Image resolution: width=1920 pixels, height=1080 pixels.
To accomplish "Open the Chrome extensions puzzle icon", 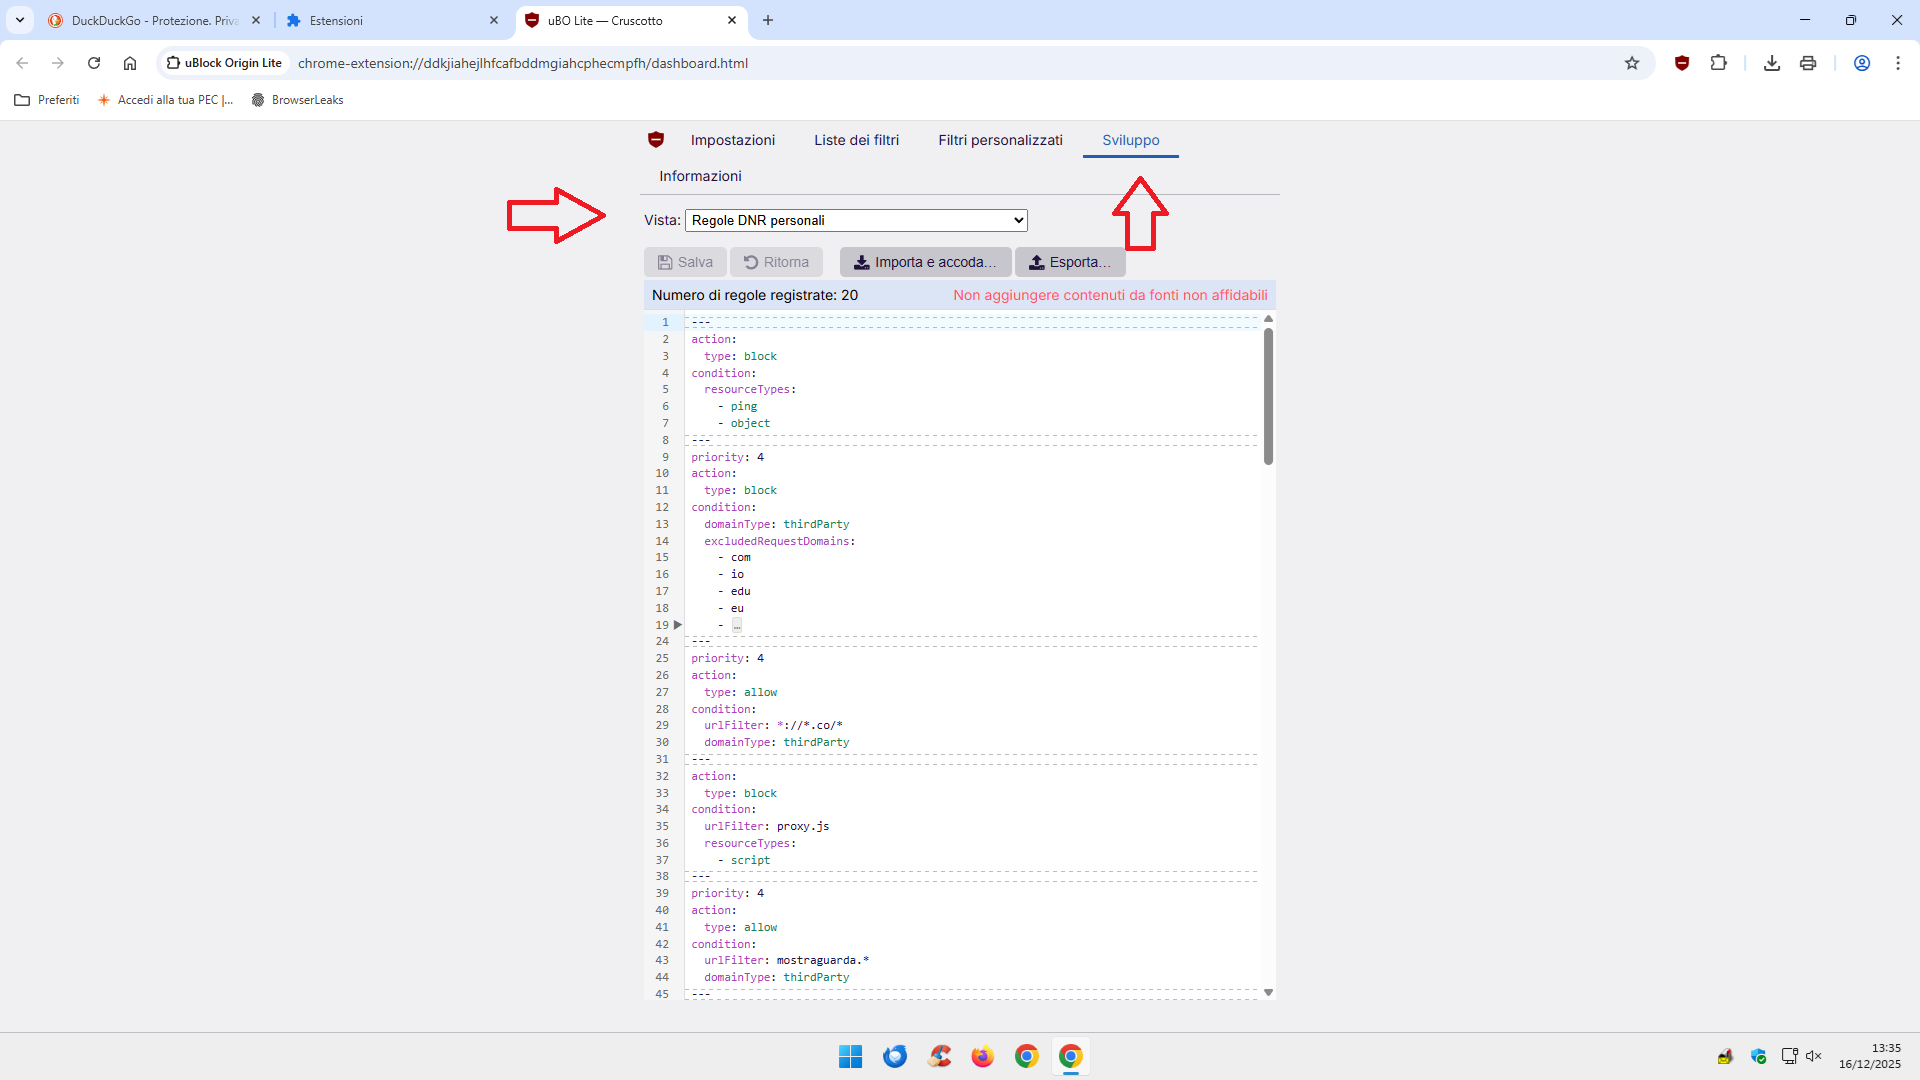I will pos(1718,63).
